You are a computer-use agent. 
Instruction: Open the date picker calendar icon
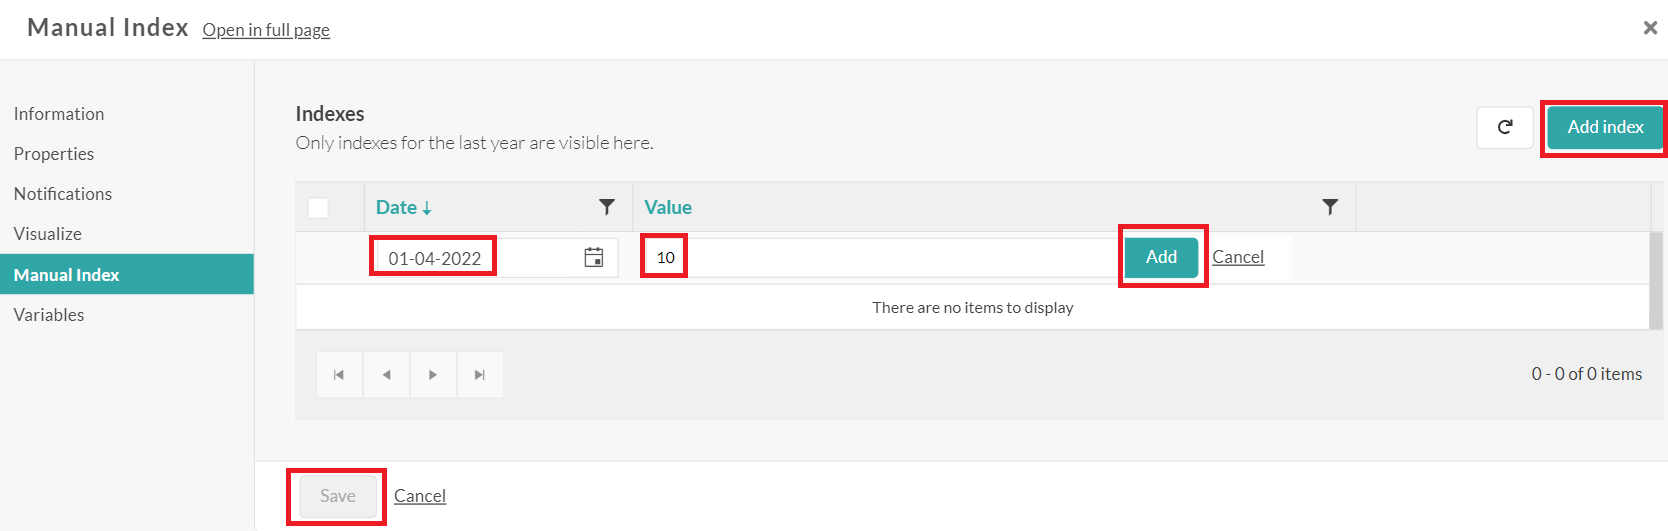point(594,257)
